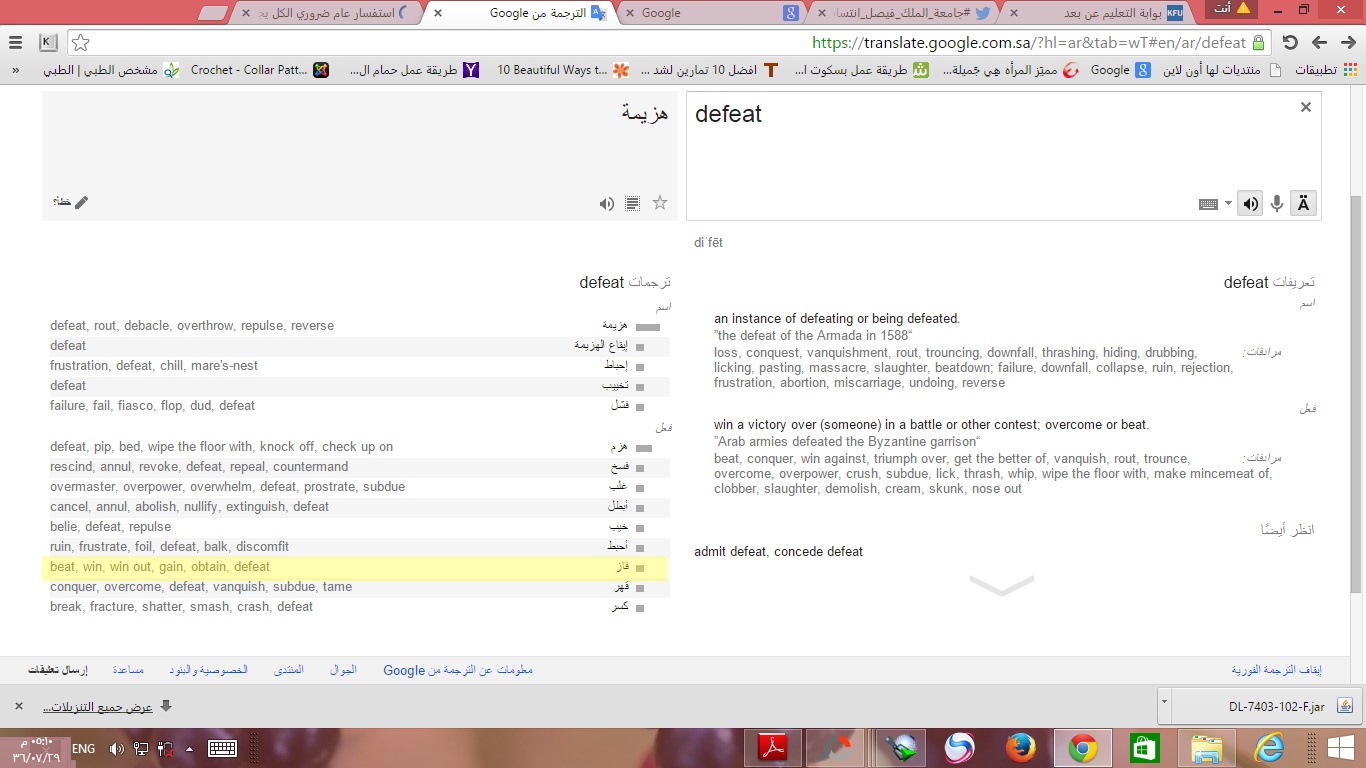This screenshot has width=1366, height=768.
Task: Bookmark this page with the star icon
Action: coord(81,43)
